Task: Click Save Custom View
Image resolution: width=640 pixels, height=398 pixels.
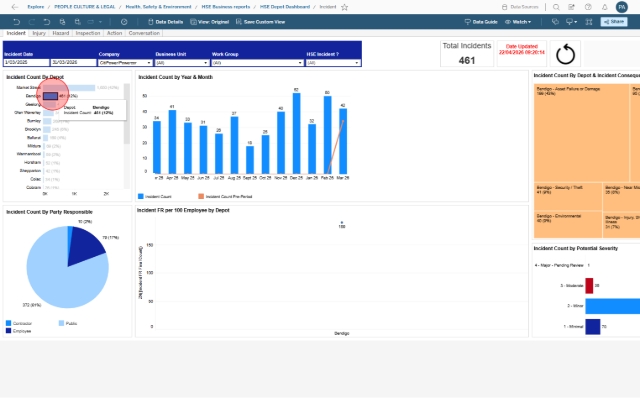Action: point(260,22)
